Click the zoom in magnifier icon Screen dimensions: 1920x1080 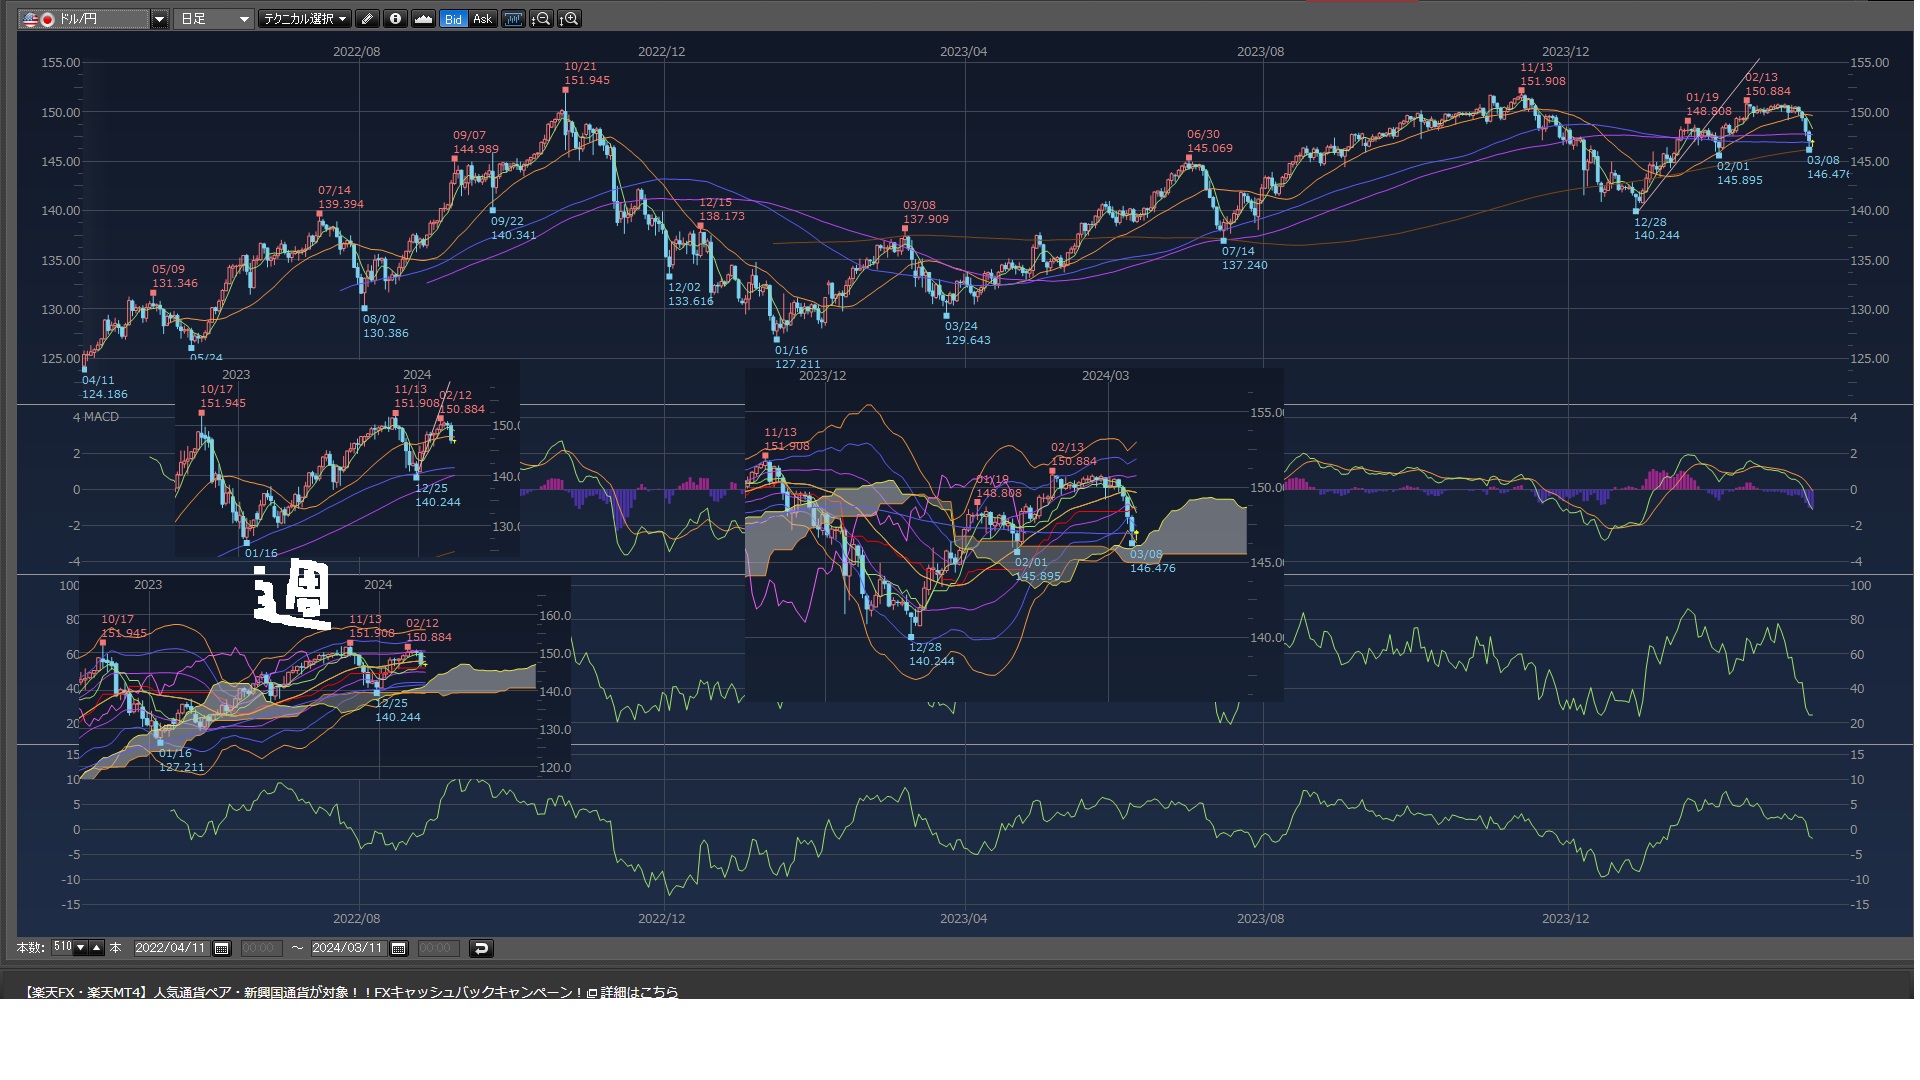[569, 19]
